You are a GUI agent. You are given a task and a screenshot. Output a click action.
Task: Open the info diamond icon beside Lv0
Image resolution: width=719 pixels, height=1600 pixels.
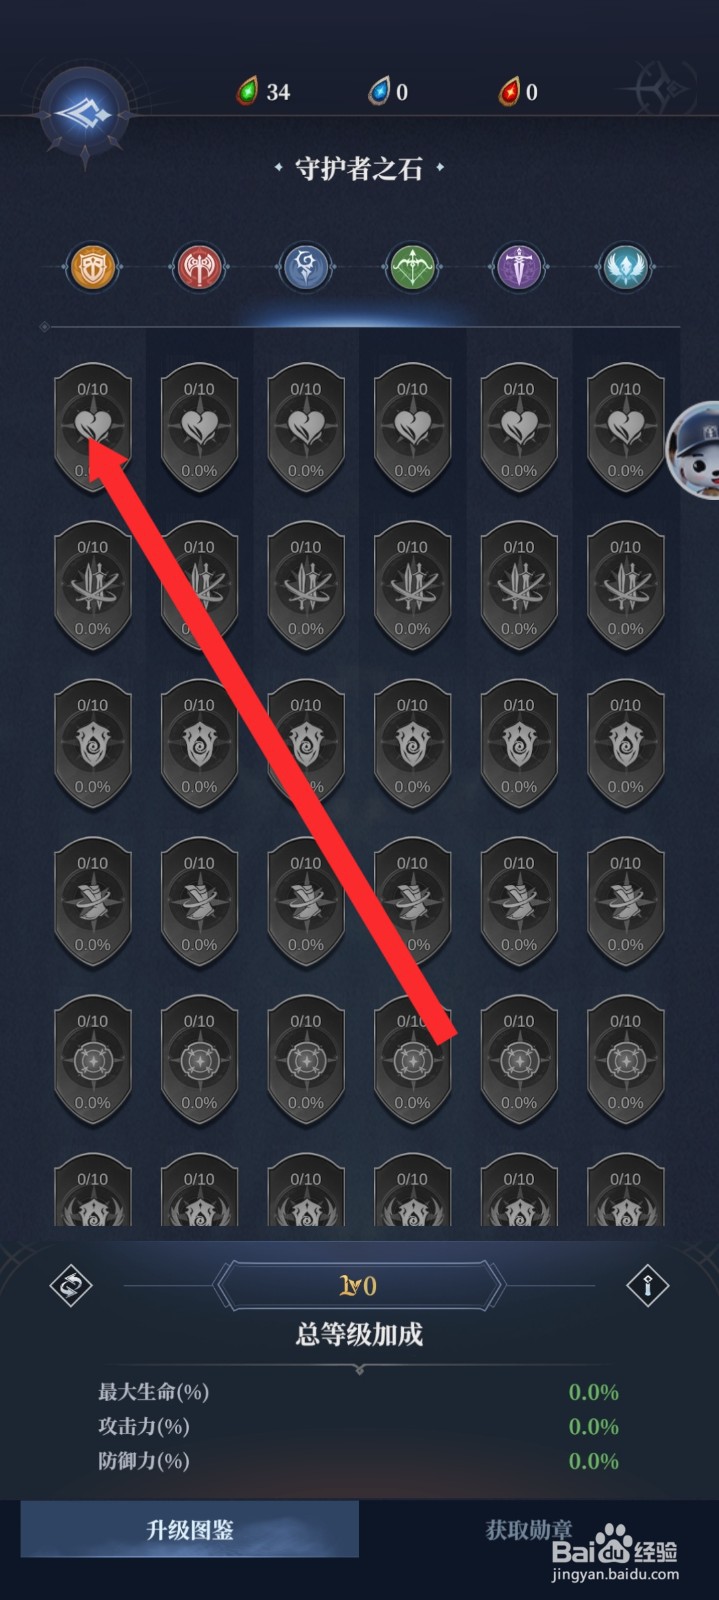647,1286
